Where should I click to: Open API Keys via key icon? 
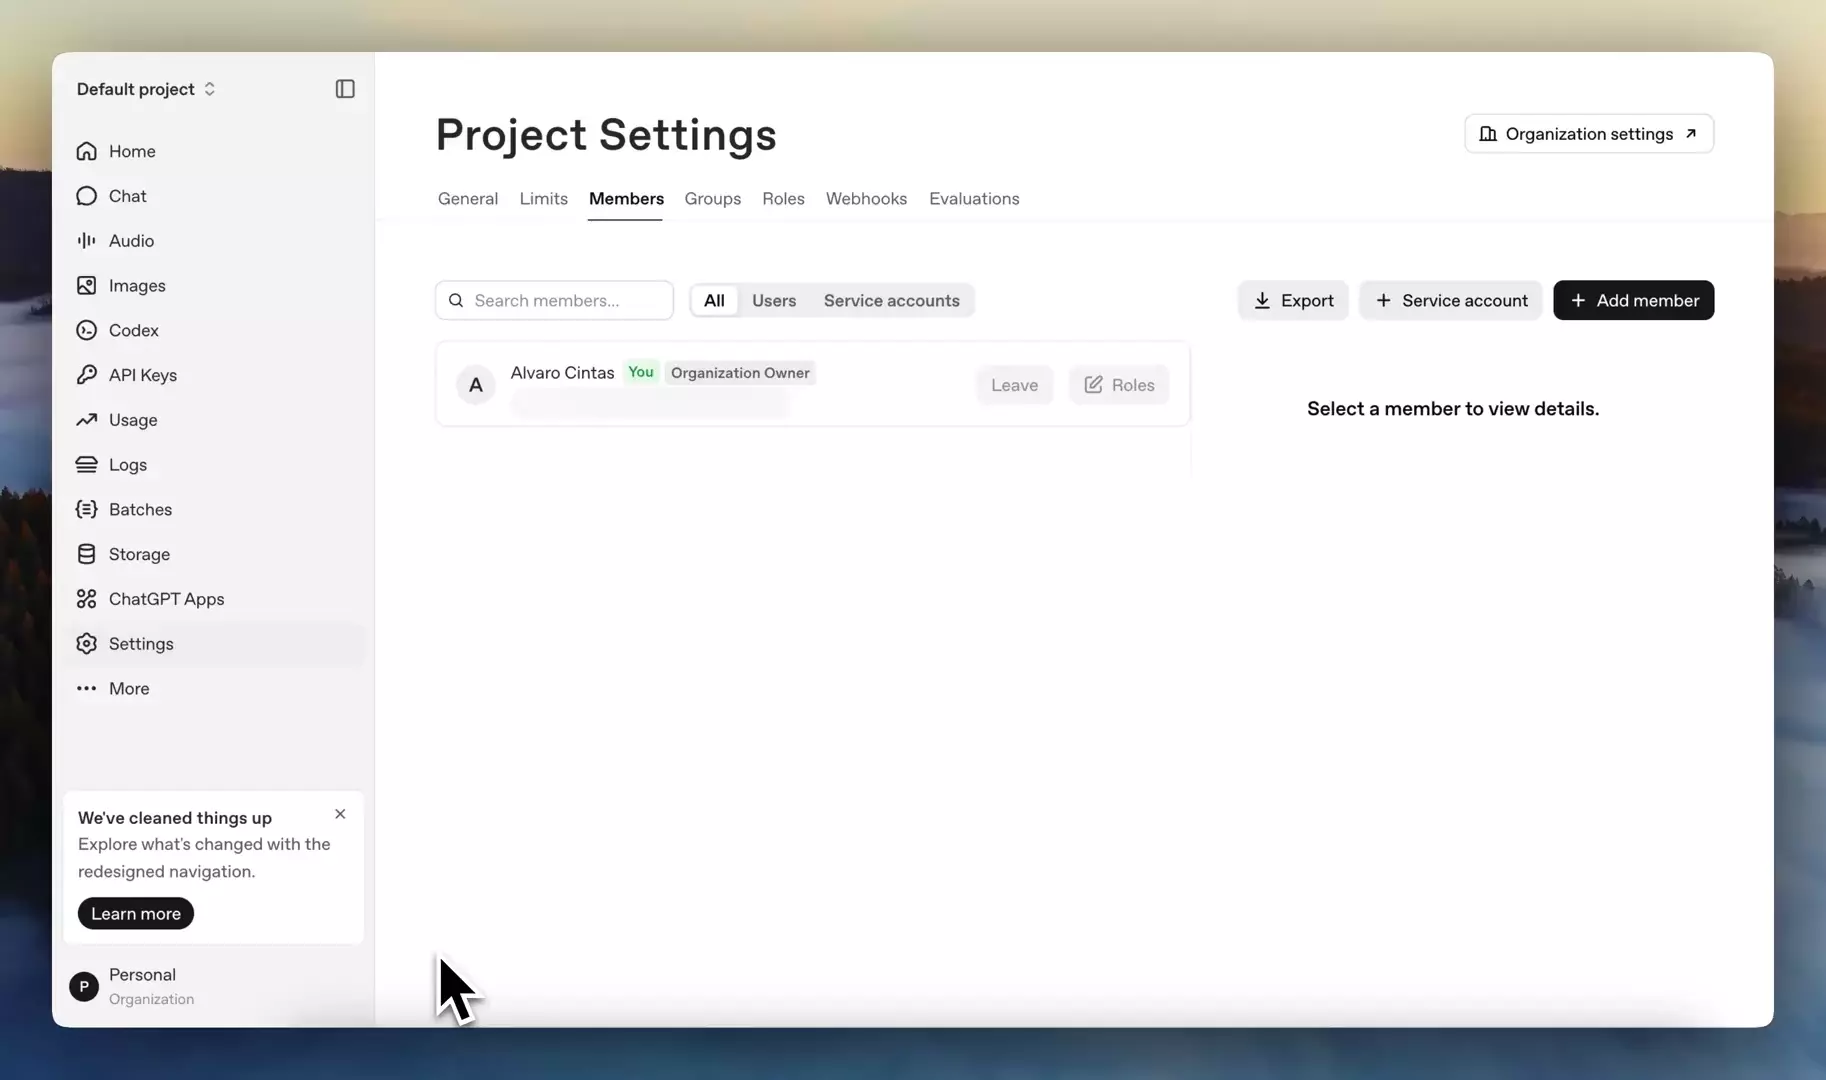[87, 375]
